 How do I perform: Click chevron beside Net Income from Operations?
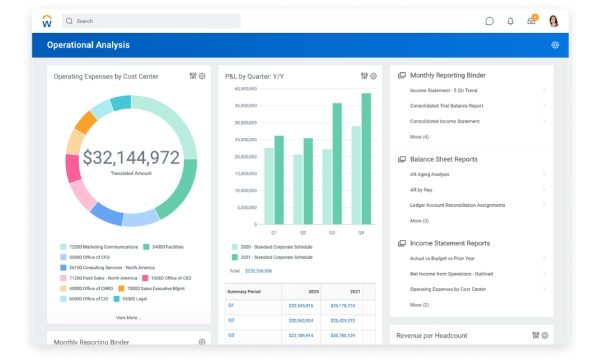[544, 274]
